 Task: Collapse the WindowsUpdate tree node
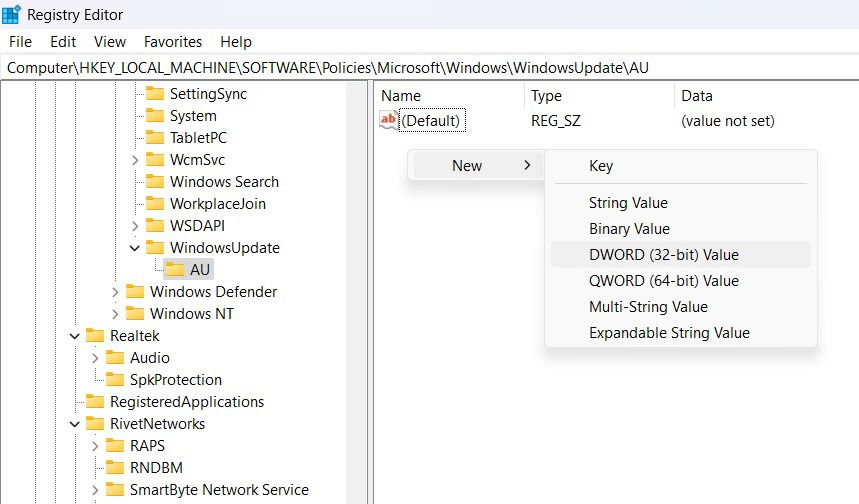(135, 248)
